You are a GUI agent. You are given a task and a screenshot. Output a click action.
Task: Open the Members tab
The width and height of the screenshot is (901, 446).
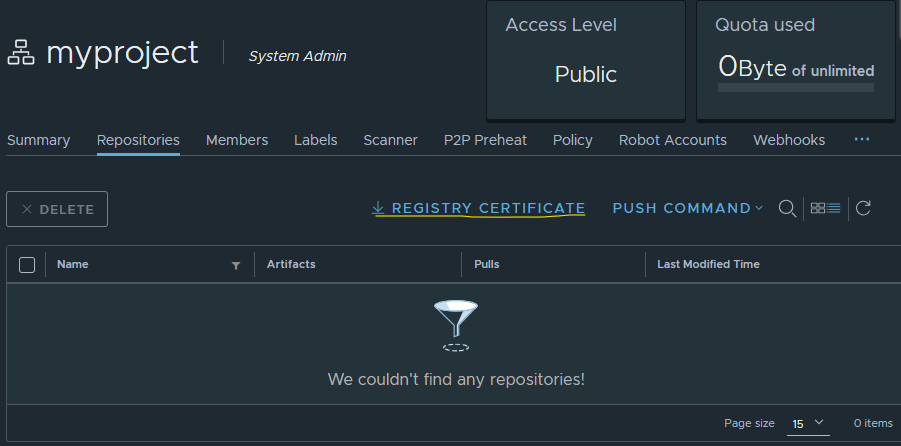[237, 140]
